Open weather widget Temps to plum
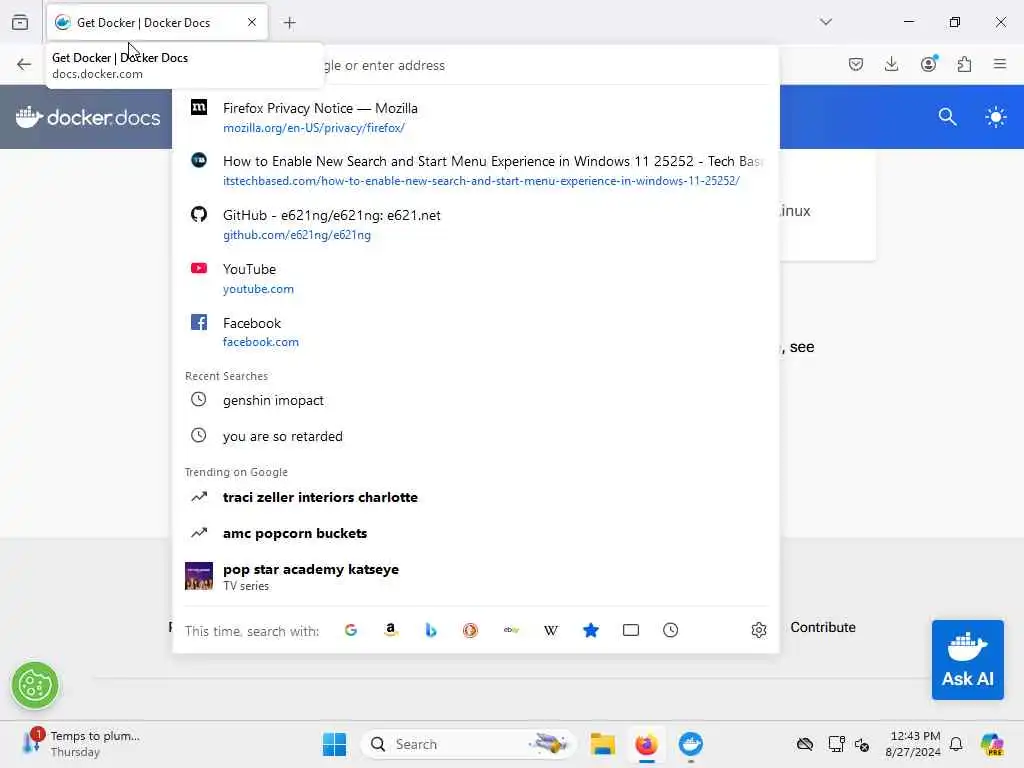Screen dimensions: 1024x768 (82, 744)
